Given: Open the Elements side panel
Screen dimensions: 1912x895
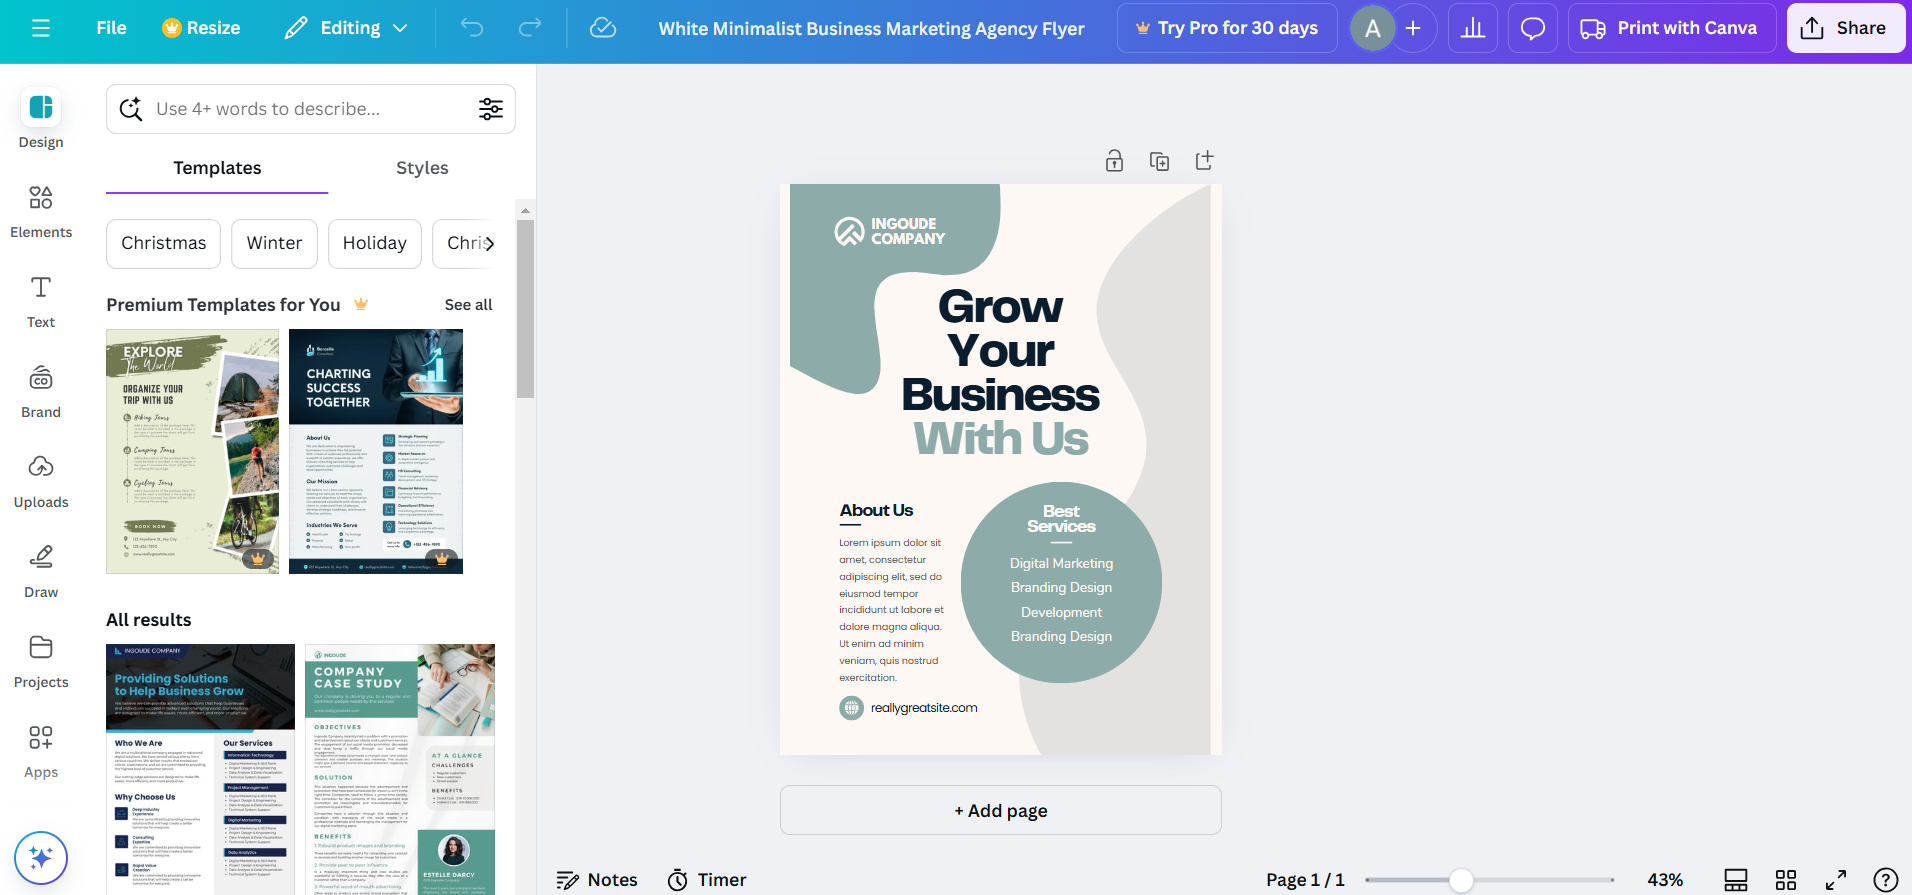Looking at the screenshot, I should (x=41, y=210).
